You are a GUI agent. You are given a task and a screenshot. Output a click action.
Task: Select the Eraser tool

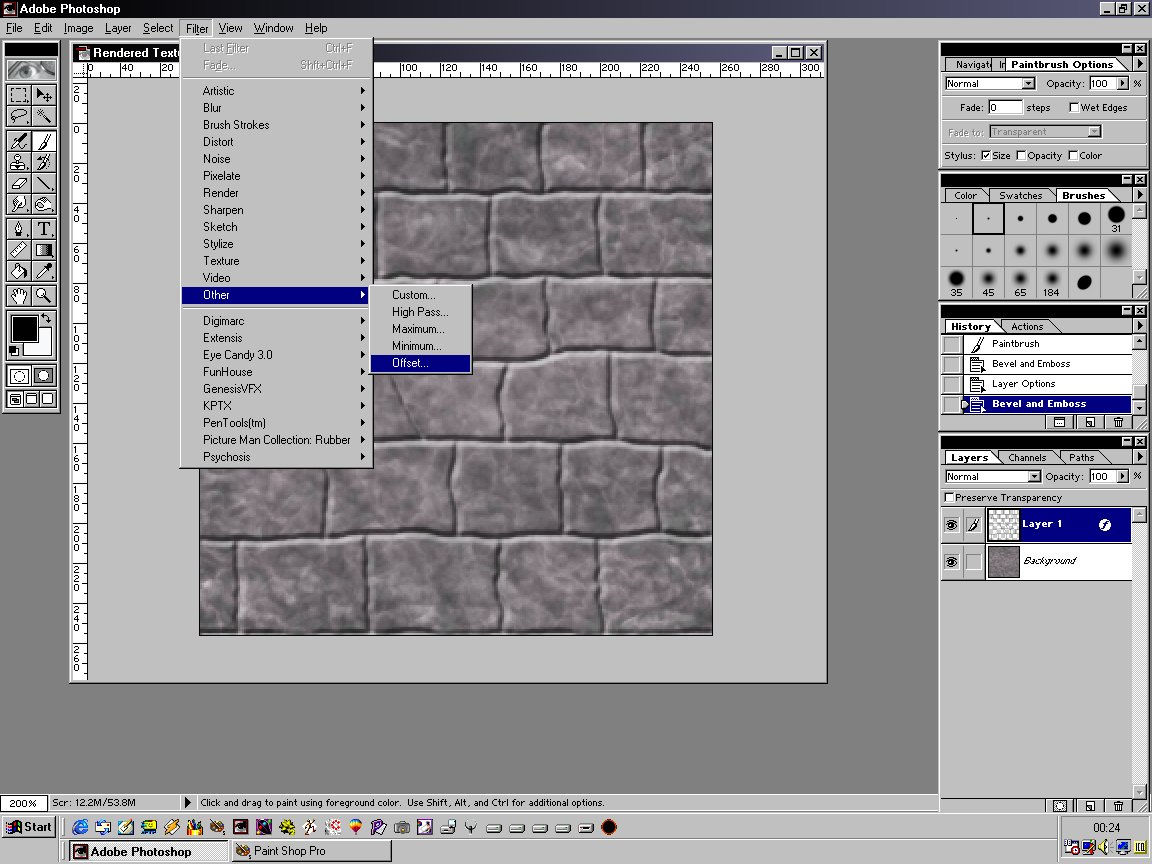[x=19, y=183]
